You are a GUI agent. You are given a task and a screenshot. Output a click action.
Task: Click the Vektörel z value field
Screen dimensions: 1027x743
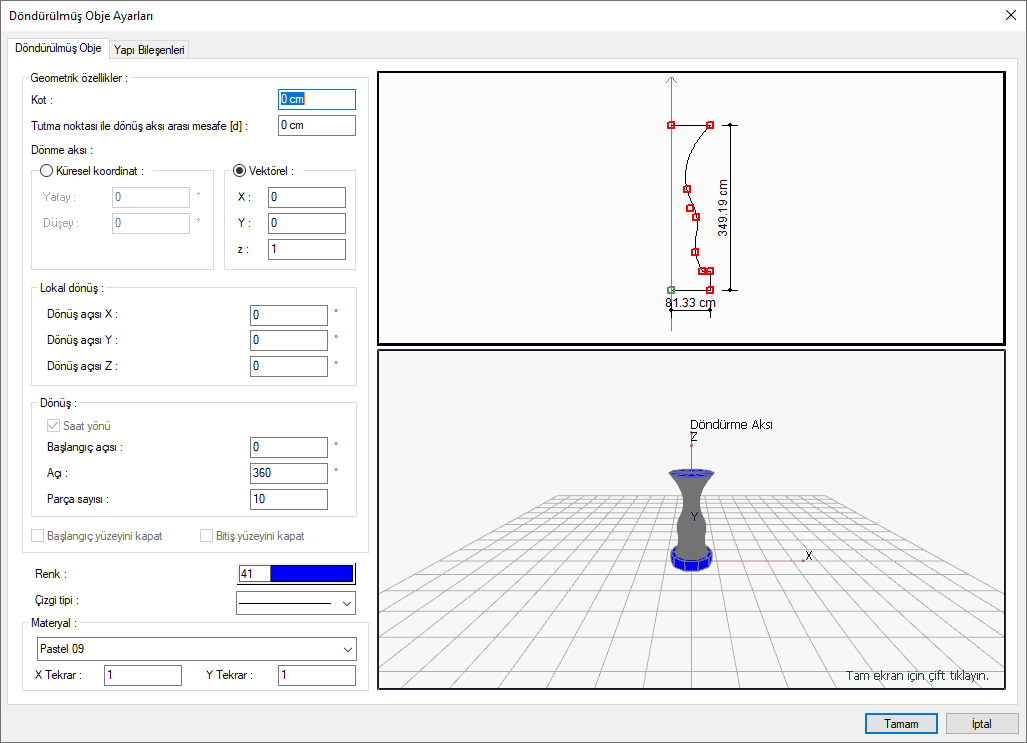click(306, 249)
